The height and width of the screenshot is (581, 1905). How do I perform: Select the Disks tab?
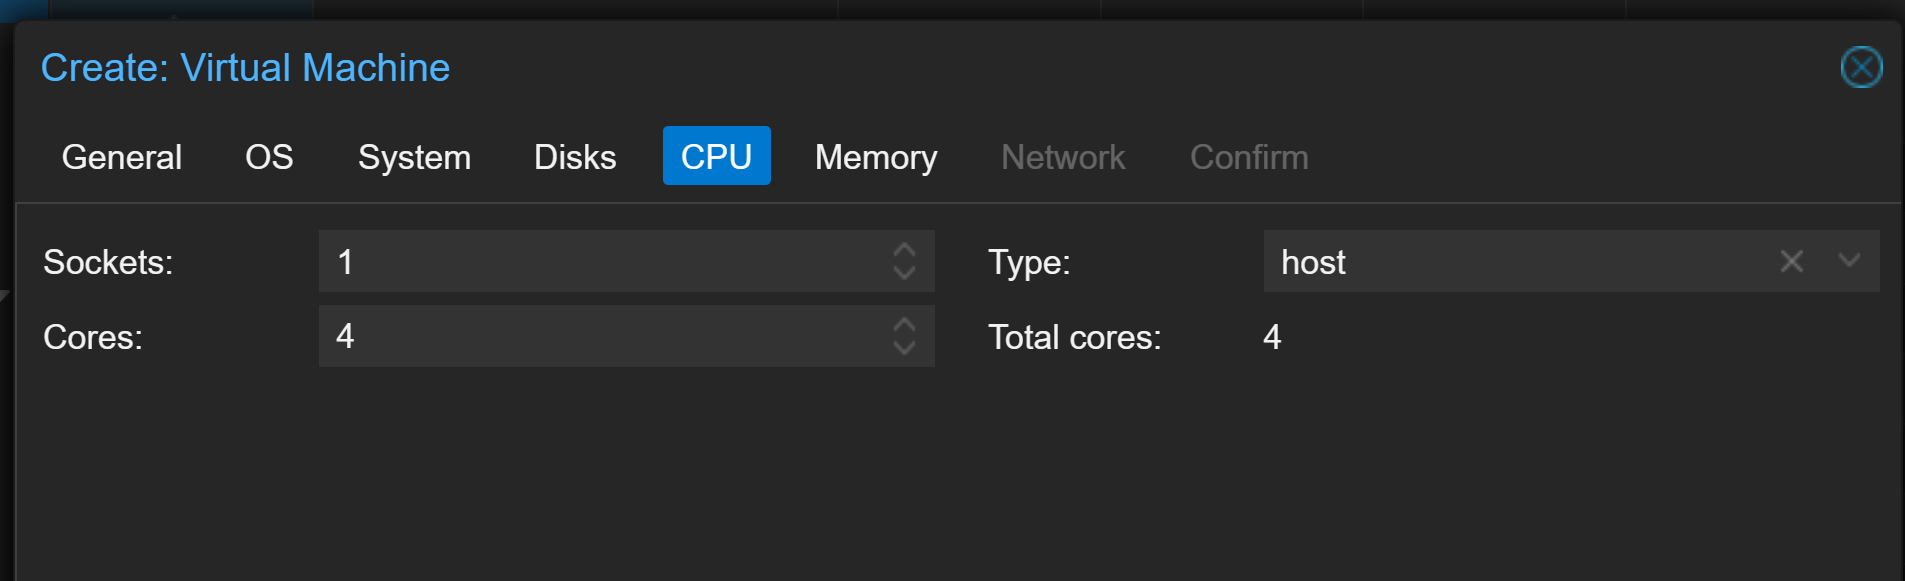[575, 157]
